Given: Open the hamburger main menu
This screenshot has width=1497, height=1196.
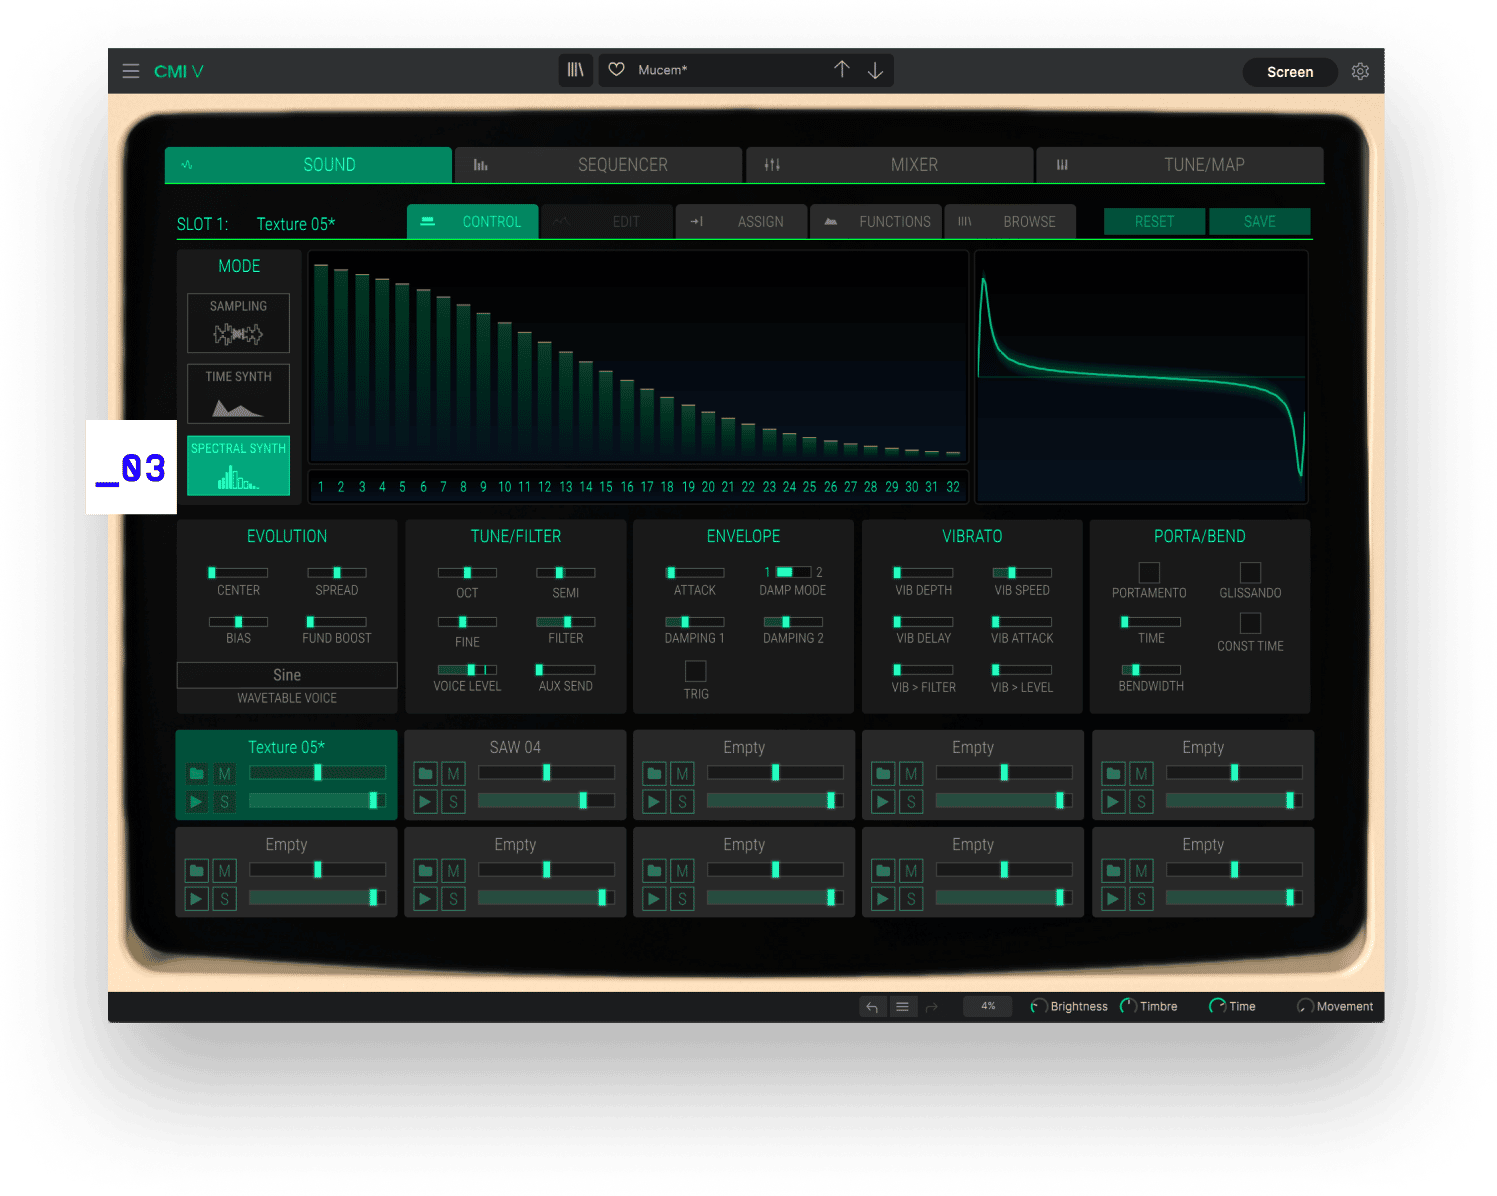Looking at the screenshot, I should [131, 71].
